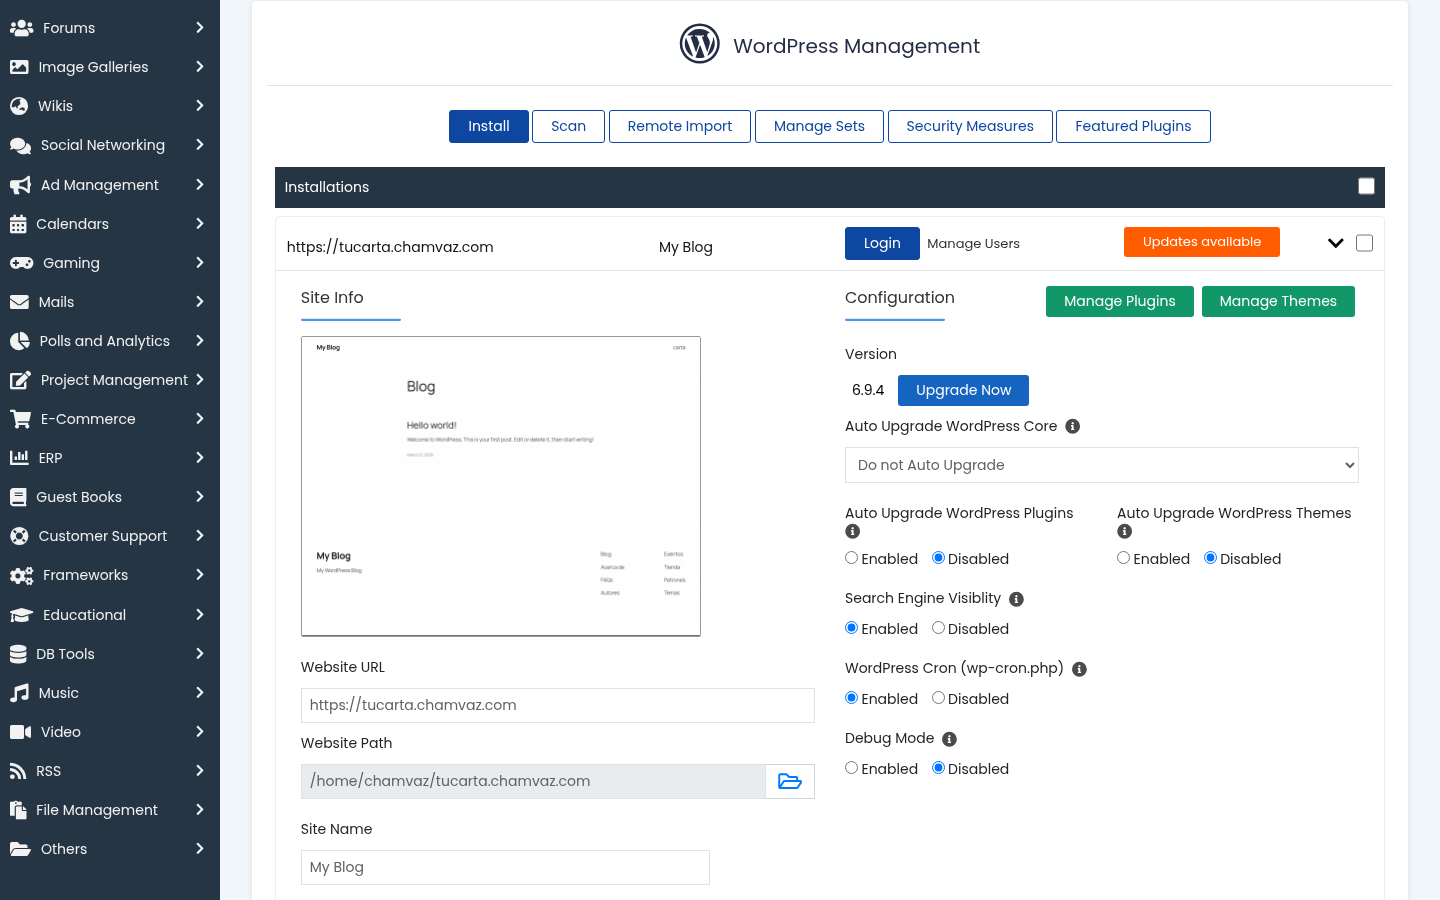Click info icon next to Debug Mode
Screen dimensions: 1440x900
pyautogui.click(x=950, y=739)
